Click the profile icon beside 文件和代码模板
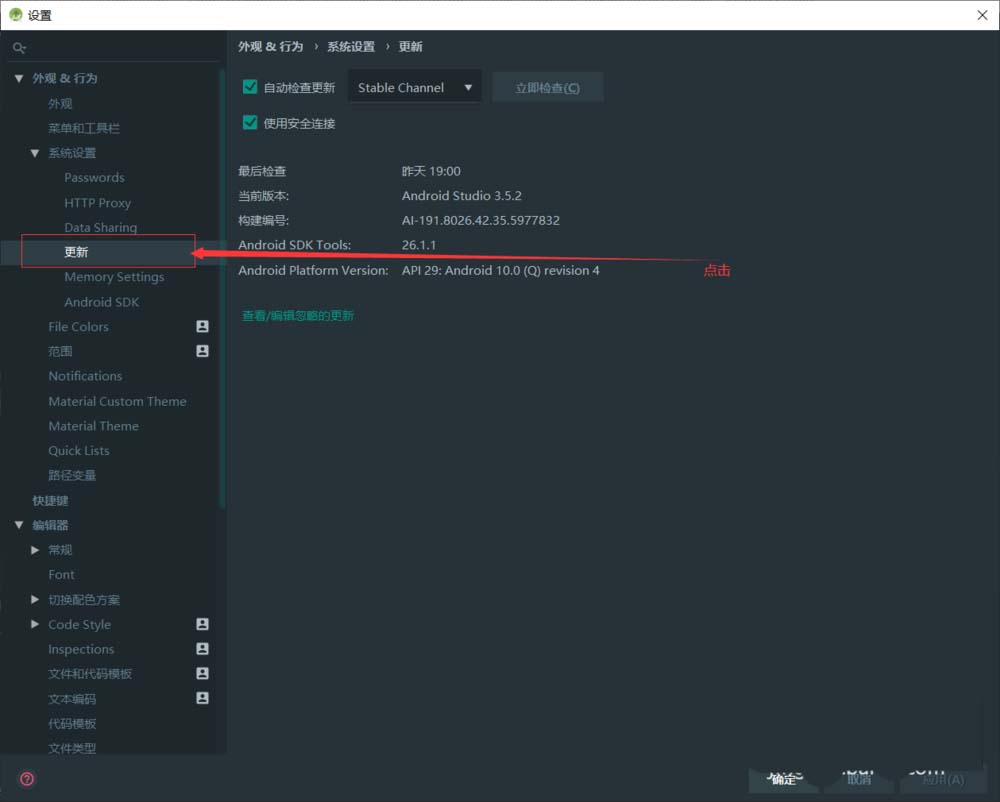Viewport: 1000px width, 802px height. [202, 673]
